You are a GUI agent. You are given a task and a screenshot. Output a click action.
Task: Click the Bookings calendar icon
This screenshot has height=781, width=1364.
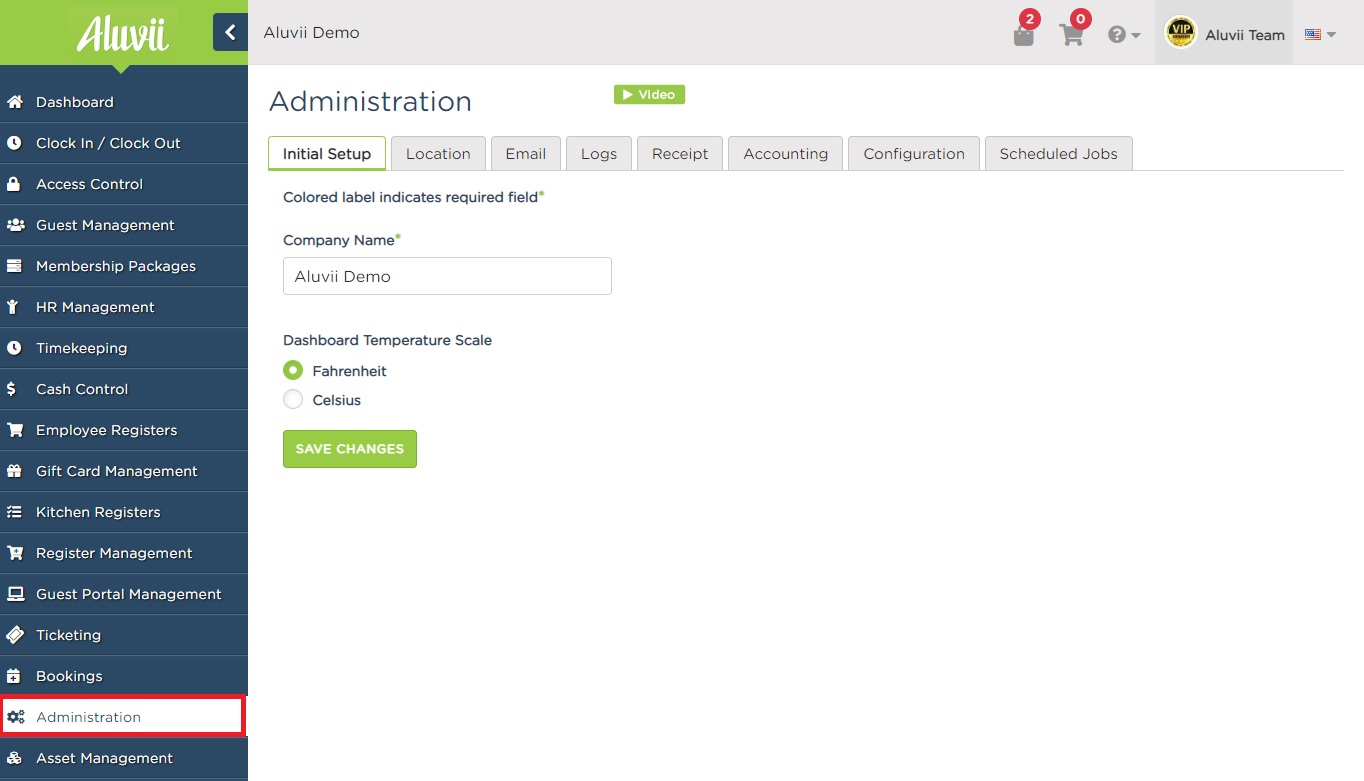pyautogui.click(x=15, y=676)
